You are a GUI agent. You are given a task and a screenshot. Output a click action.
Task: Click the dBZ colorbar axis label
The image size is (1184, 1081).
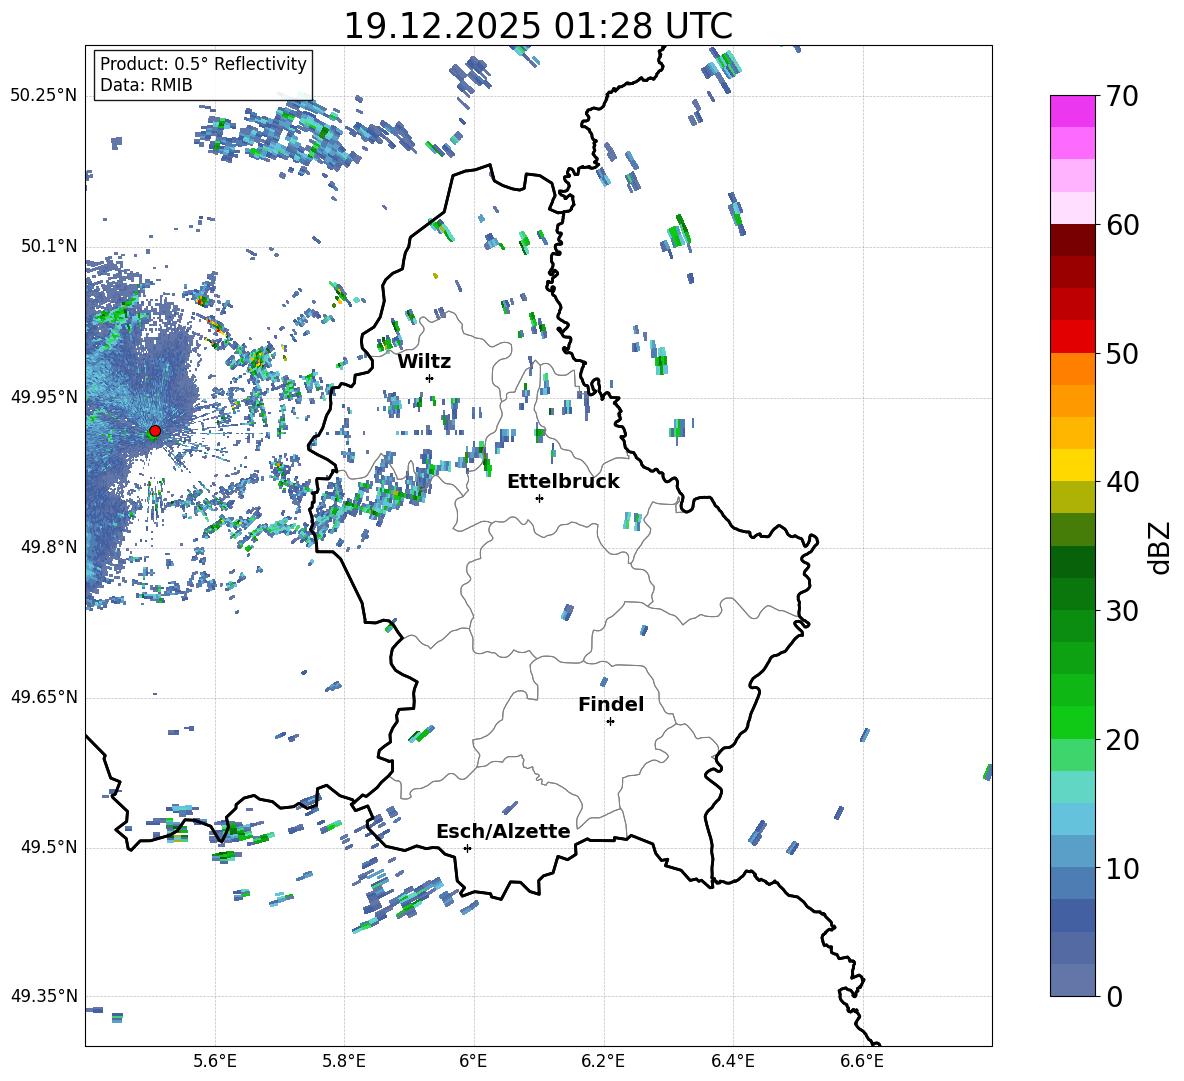[1160, 547]
